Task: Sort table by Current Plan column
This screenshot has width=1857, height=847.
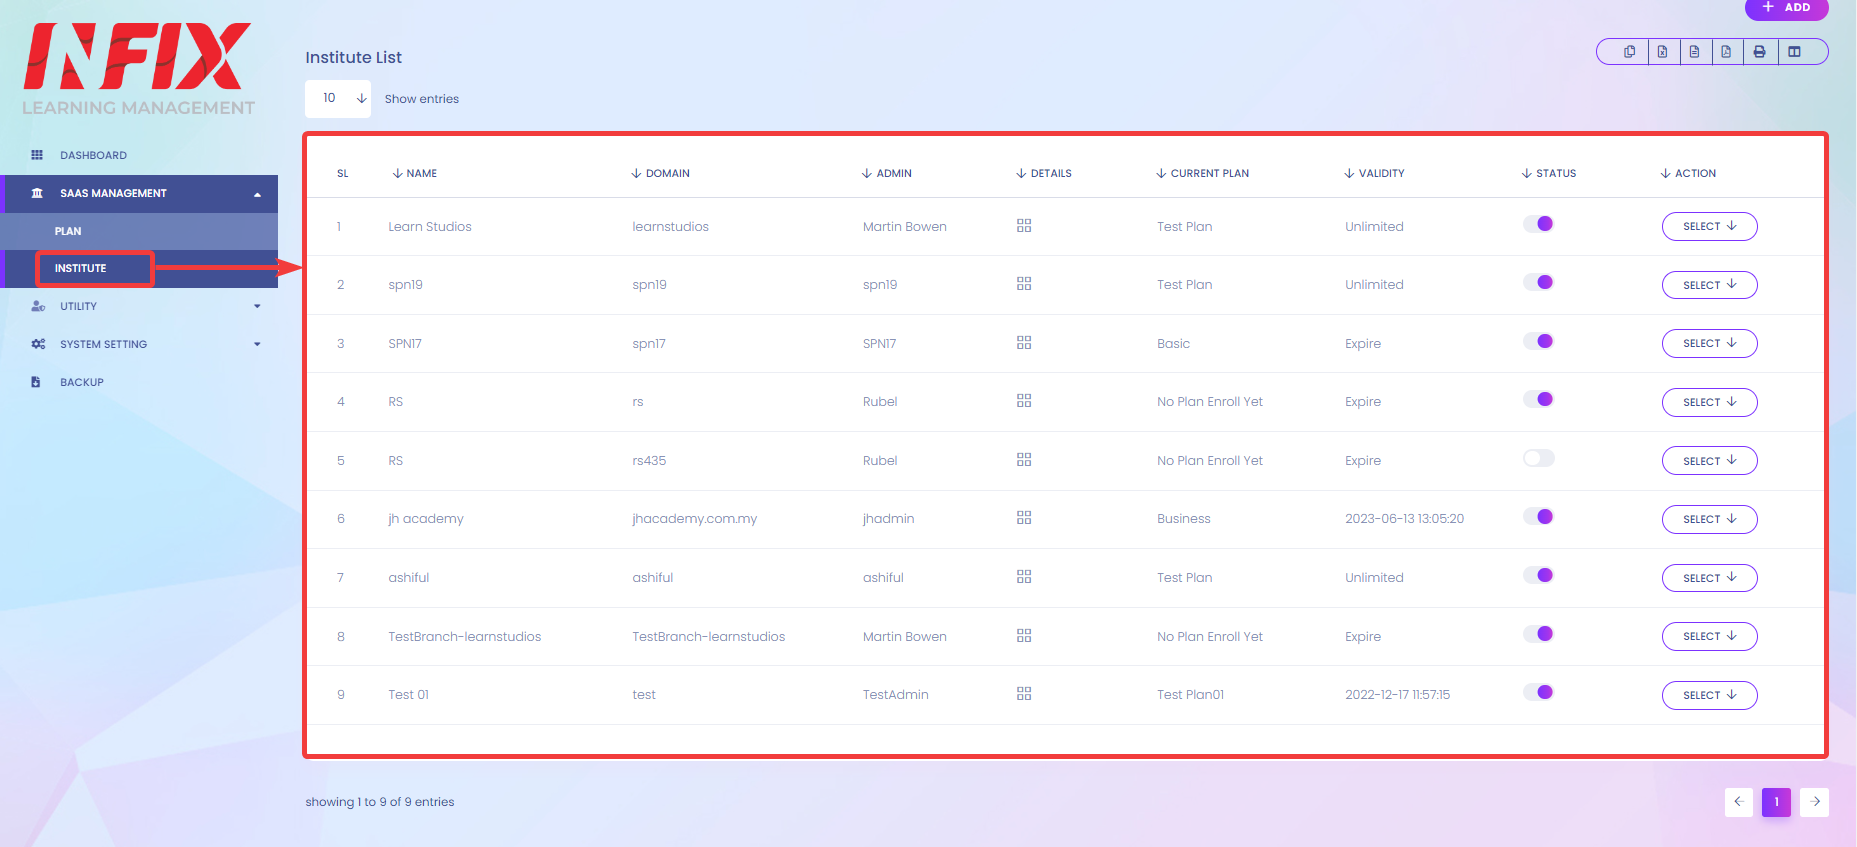Action: tap(1202, 173)
